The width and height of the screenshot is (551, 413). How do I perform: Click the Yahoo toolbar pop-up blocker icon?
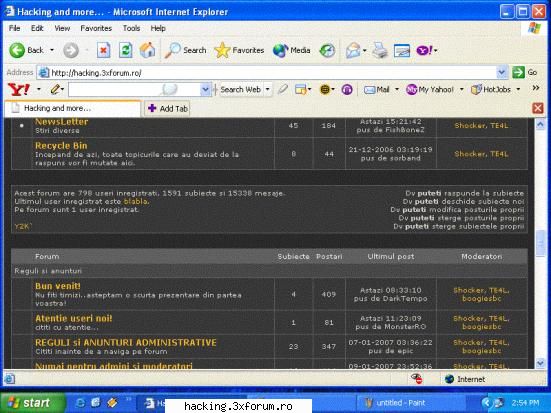point(301,90)
